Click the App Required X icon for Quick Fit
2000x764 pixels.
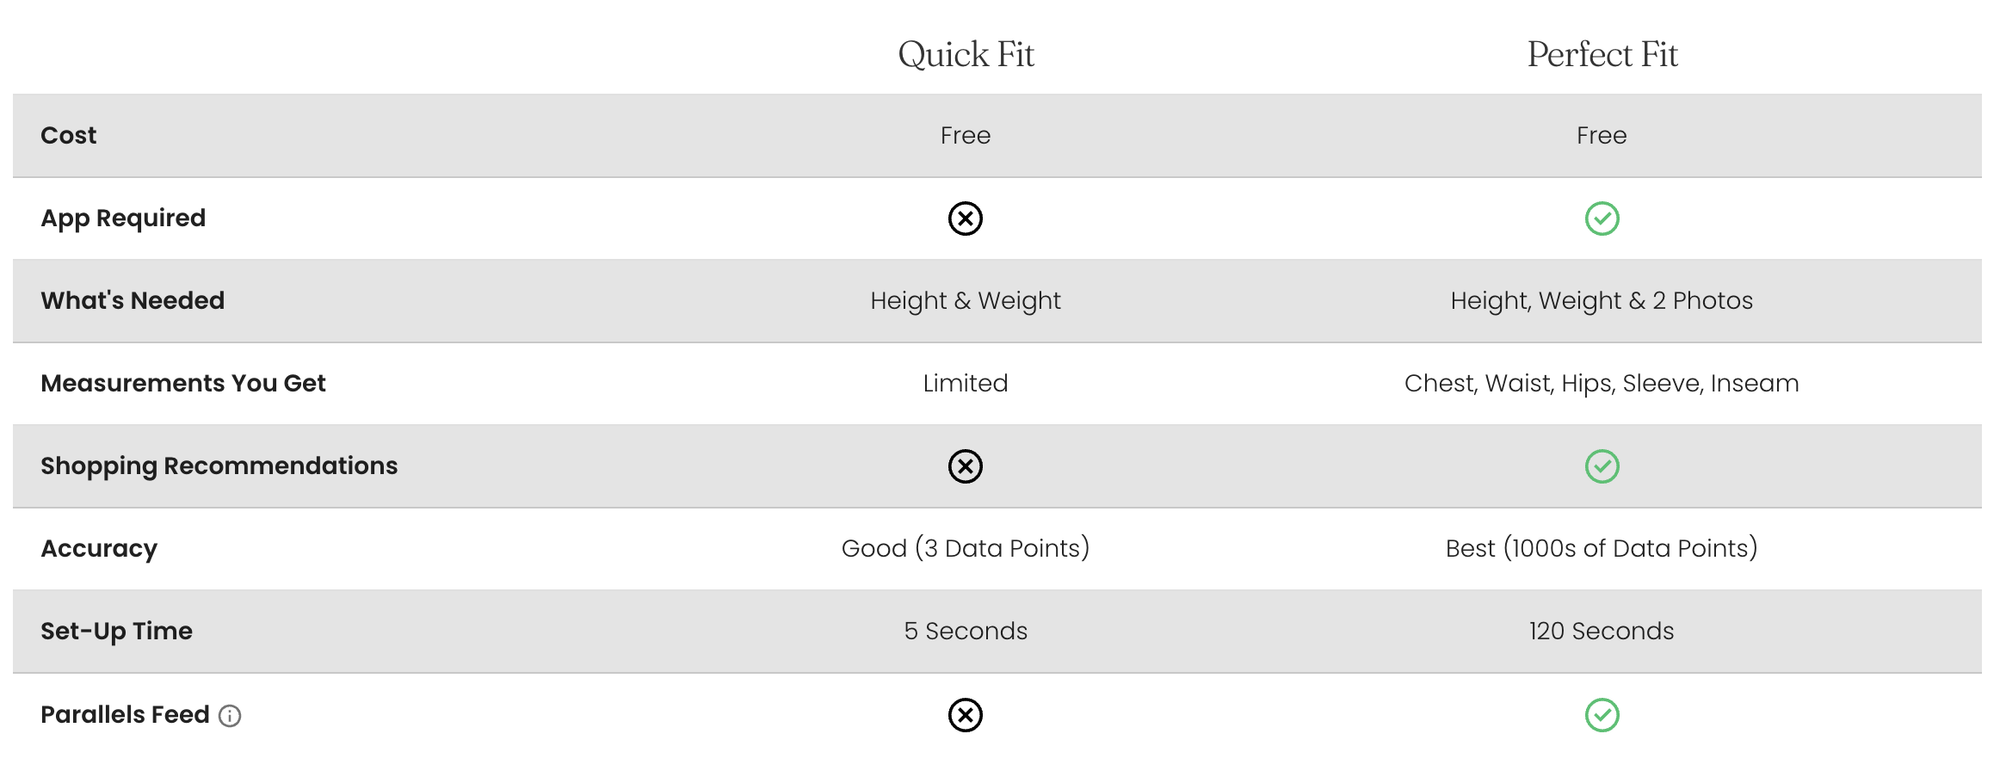tap(965, 218)
